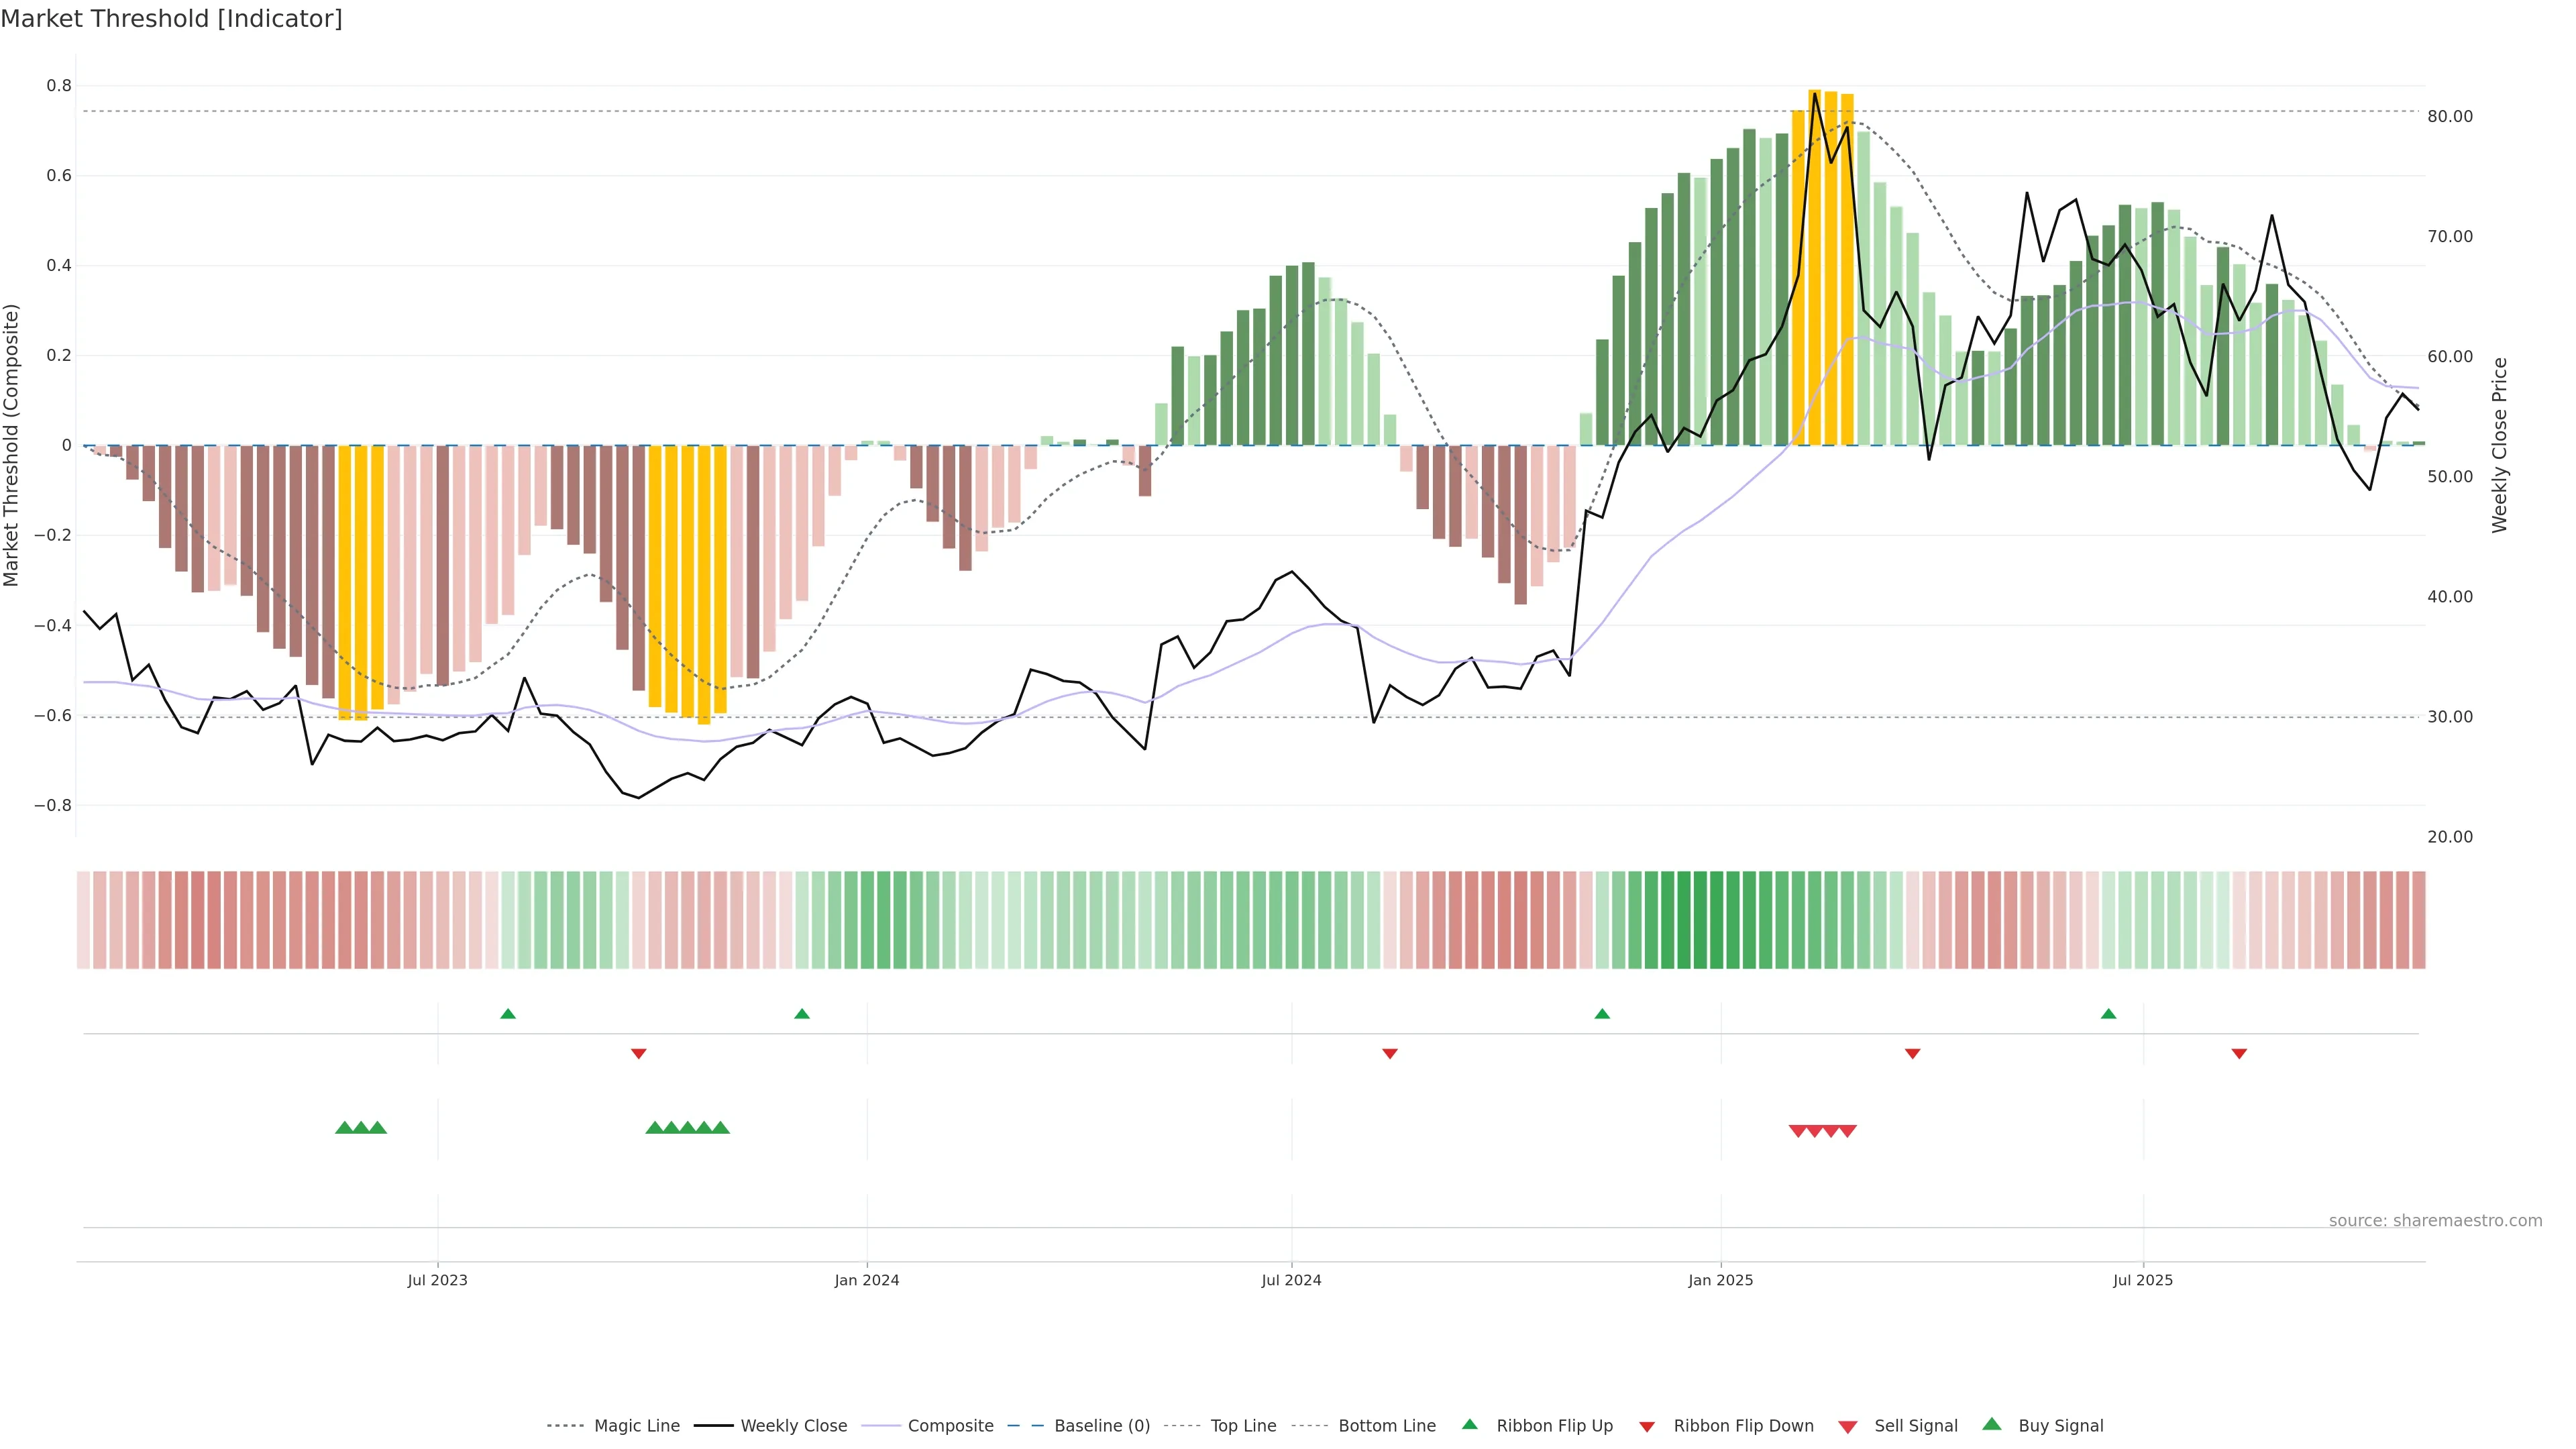
Task: Click the Jul 2023 x-axis label
Action: coord(437,1280)
